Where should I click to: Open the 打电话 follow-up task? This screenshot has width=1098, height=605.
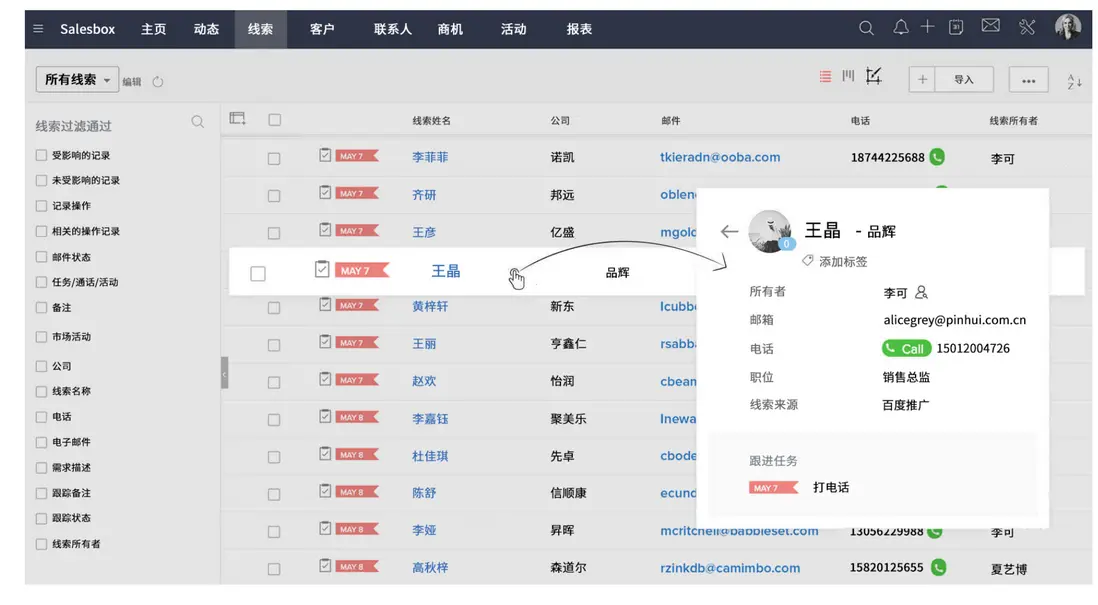[x=831, y=487]
